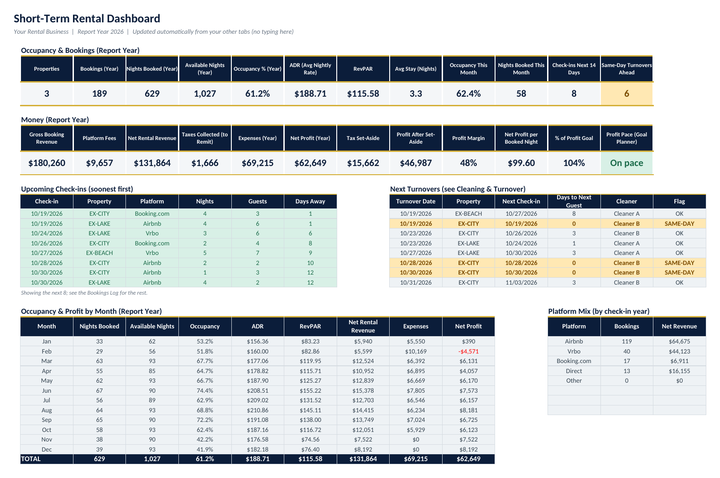Click the Net Profit (Year) header cell

(x=310, y=138)
